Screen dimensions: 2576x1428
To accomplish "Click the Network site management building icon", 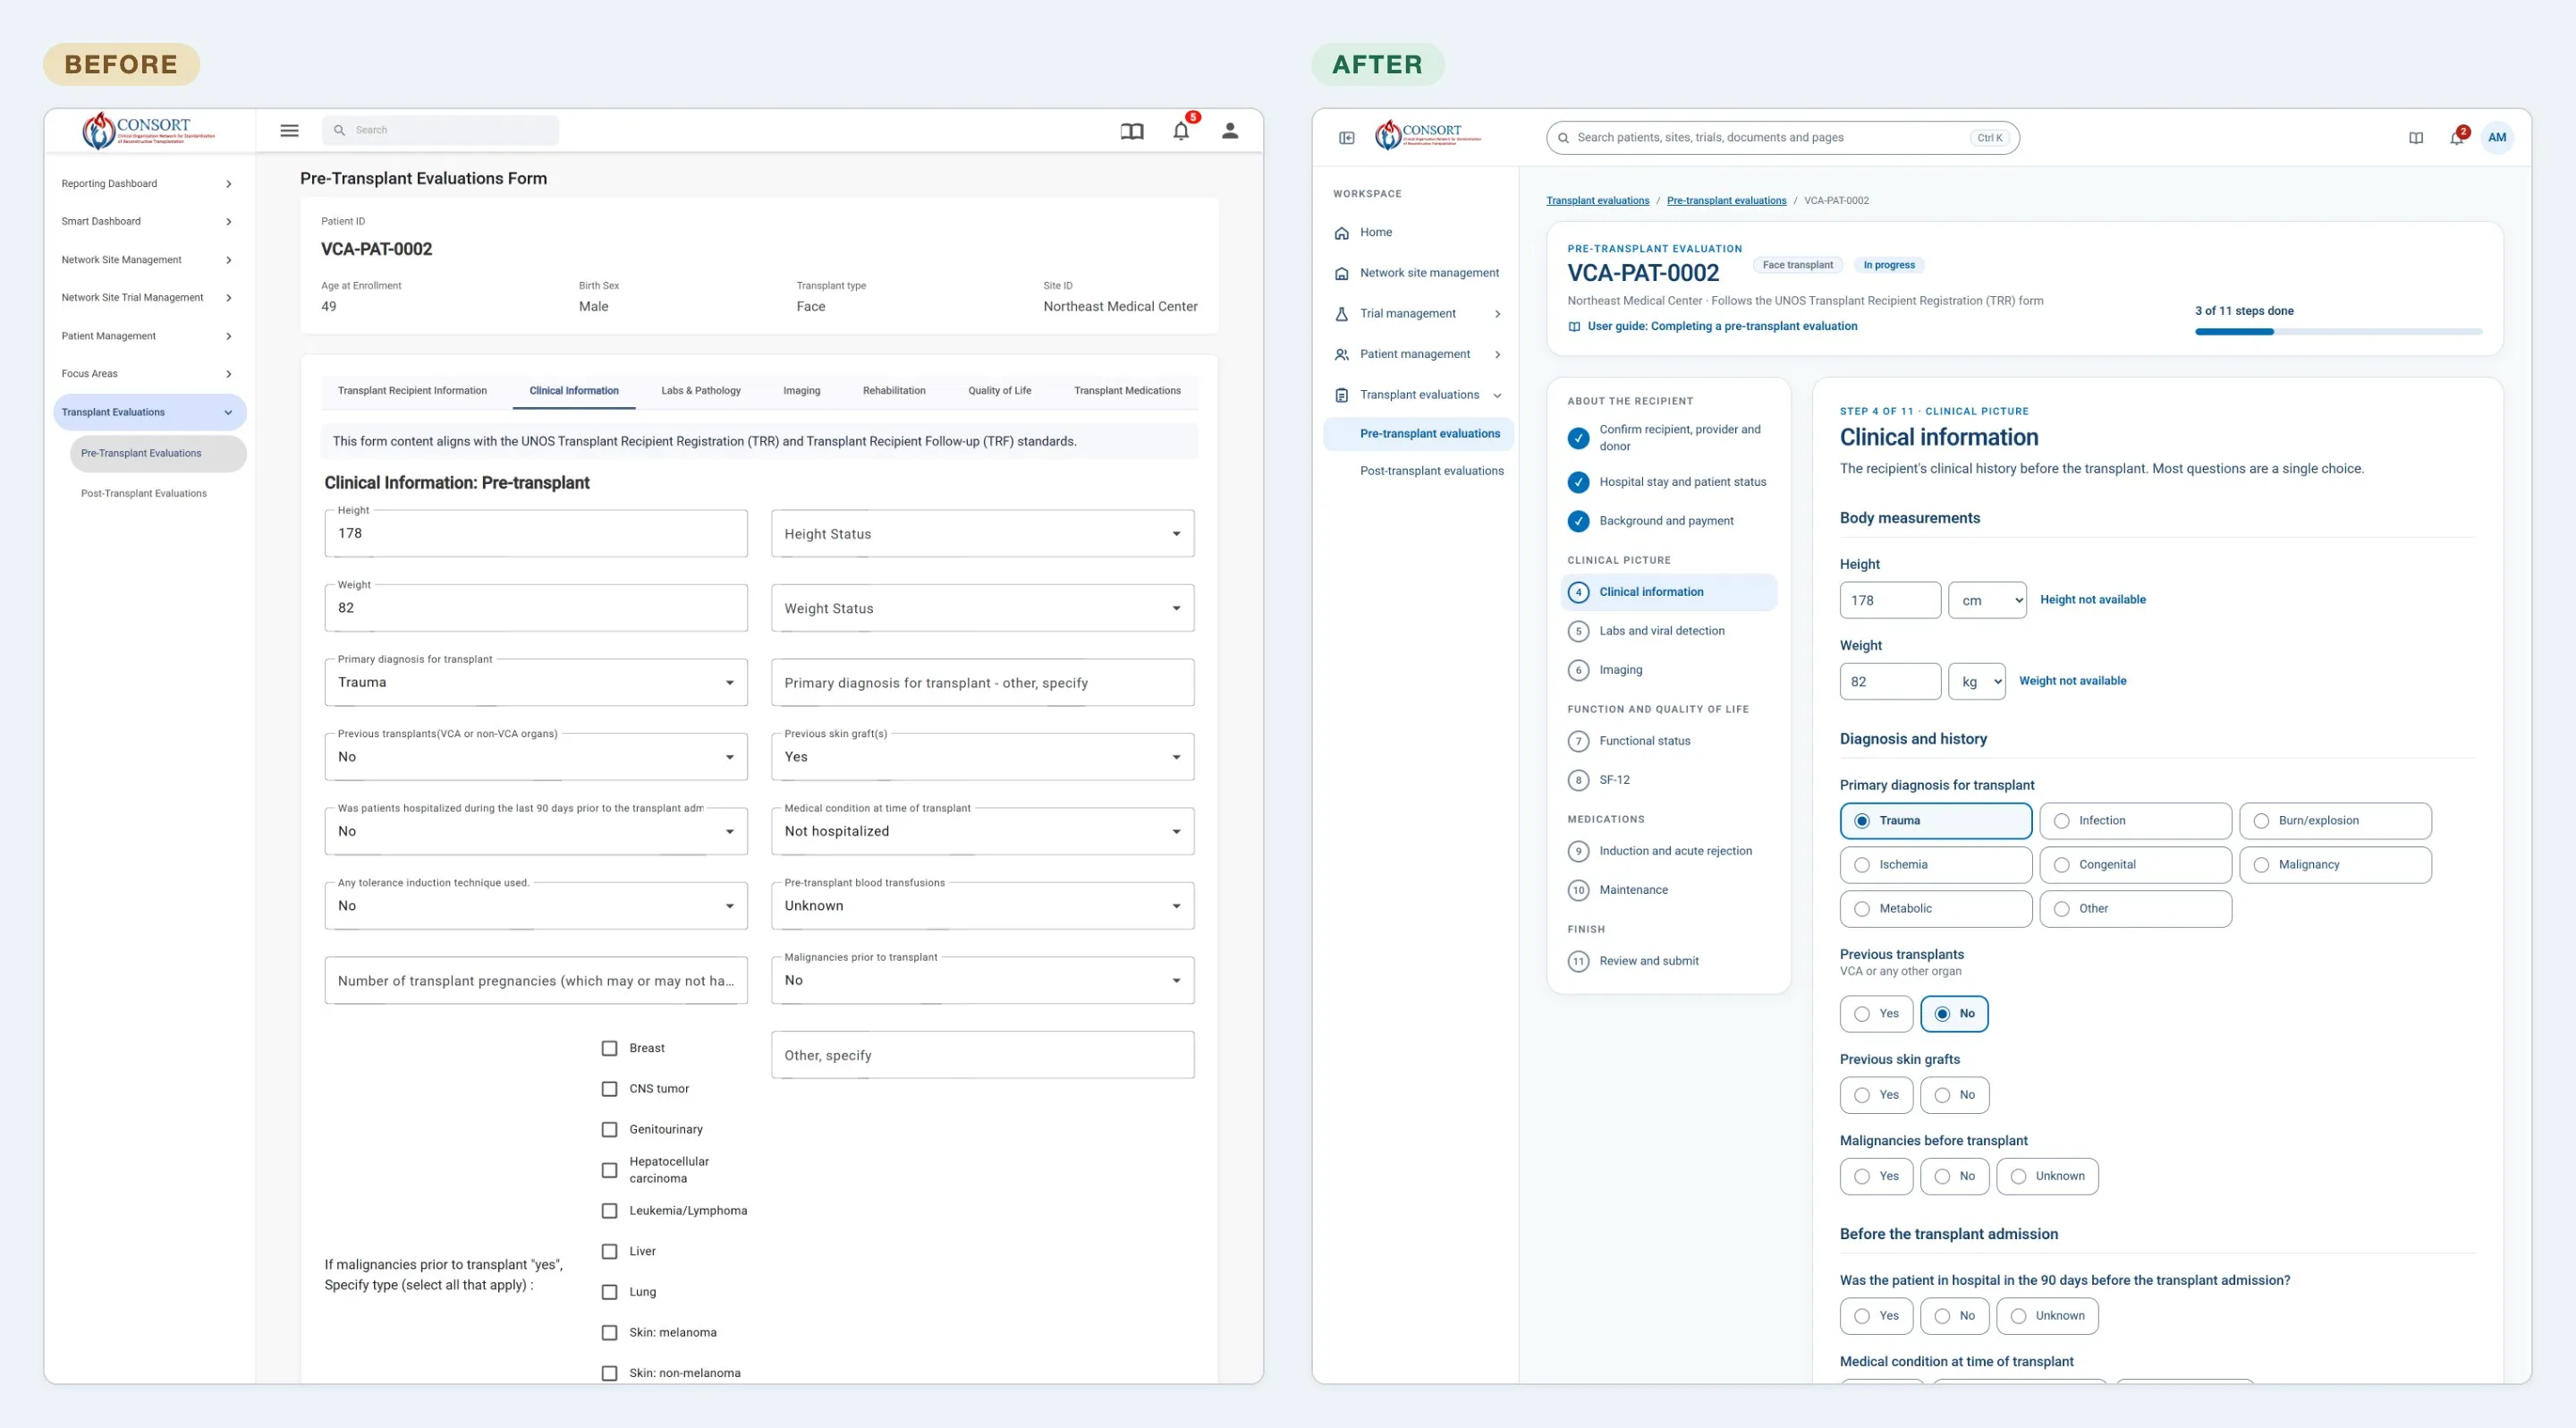I will (1342, 273).
